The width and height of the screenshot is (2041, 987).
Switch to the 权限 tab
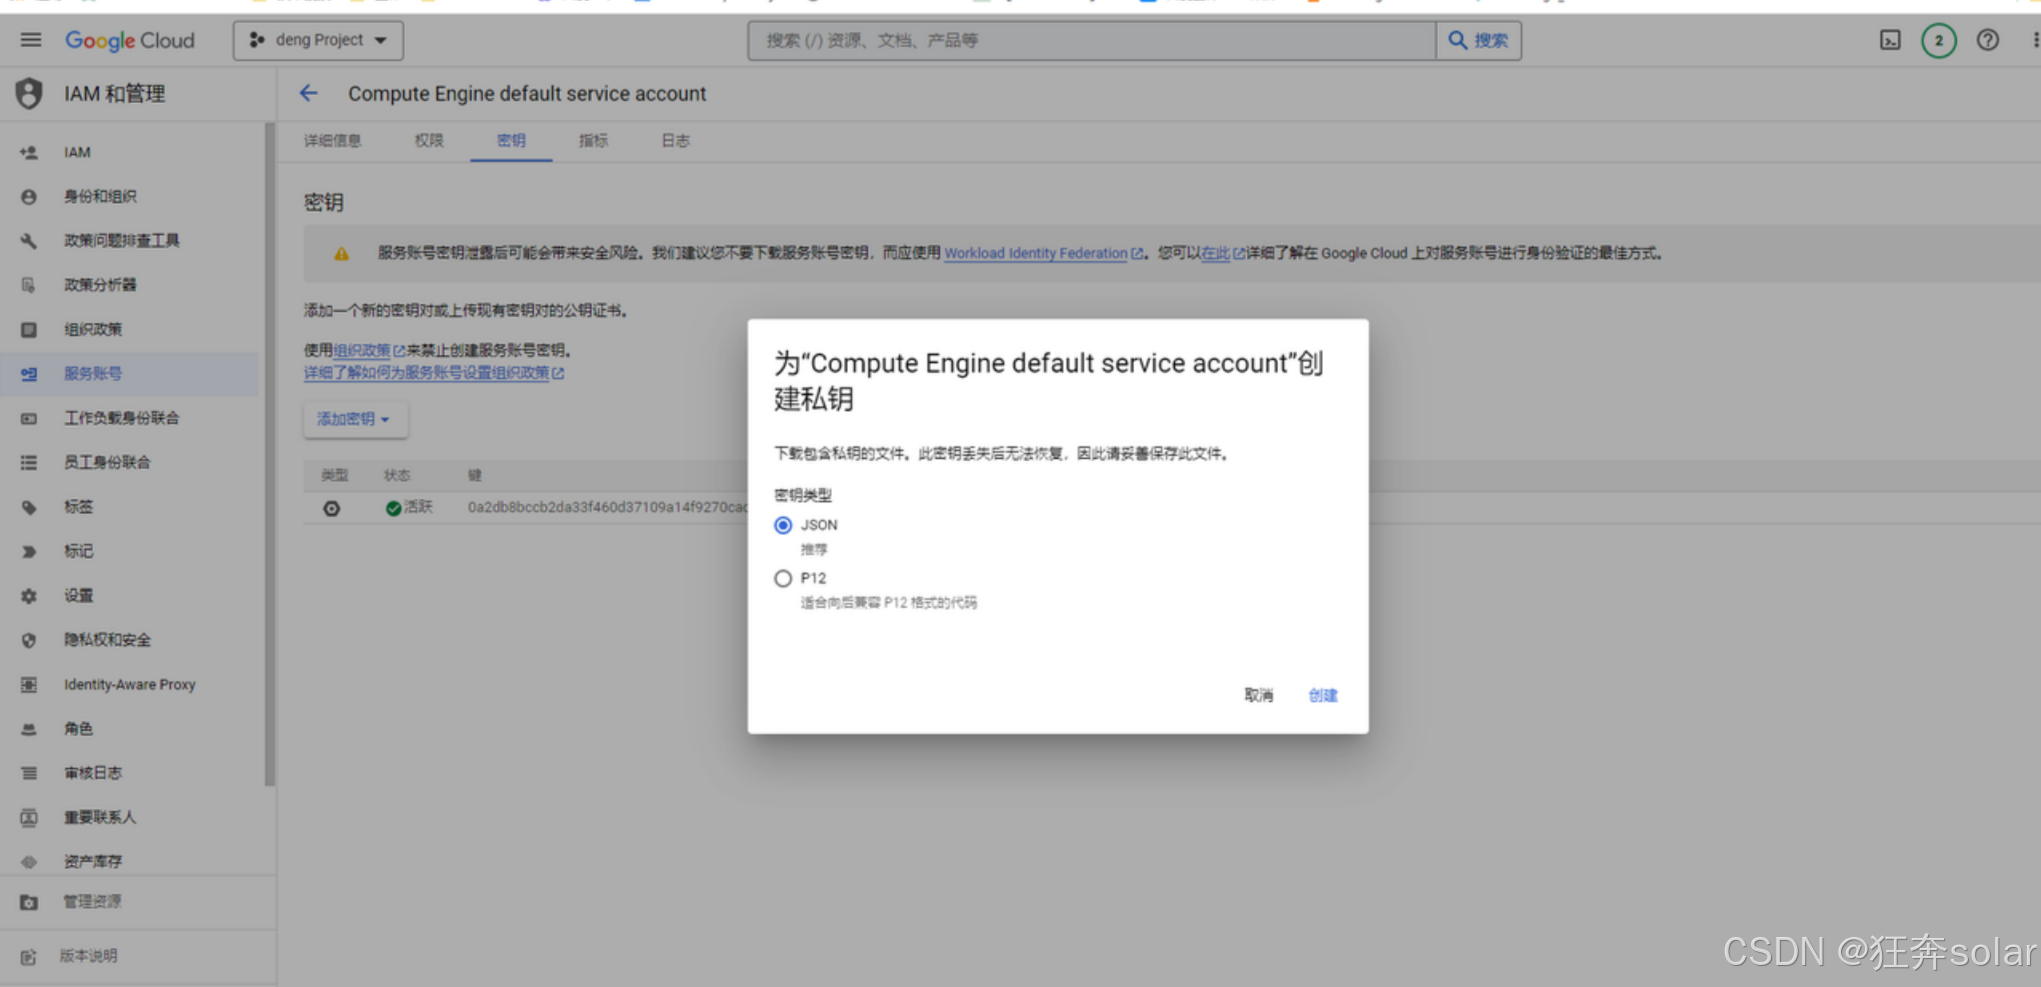(429, 141)
